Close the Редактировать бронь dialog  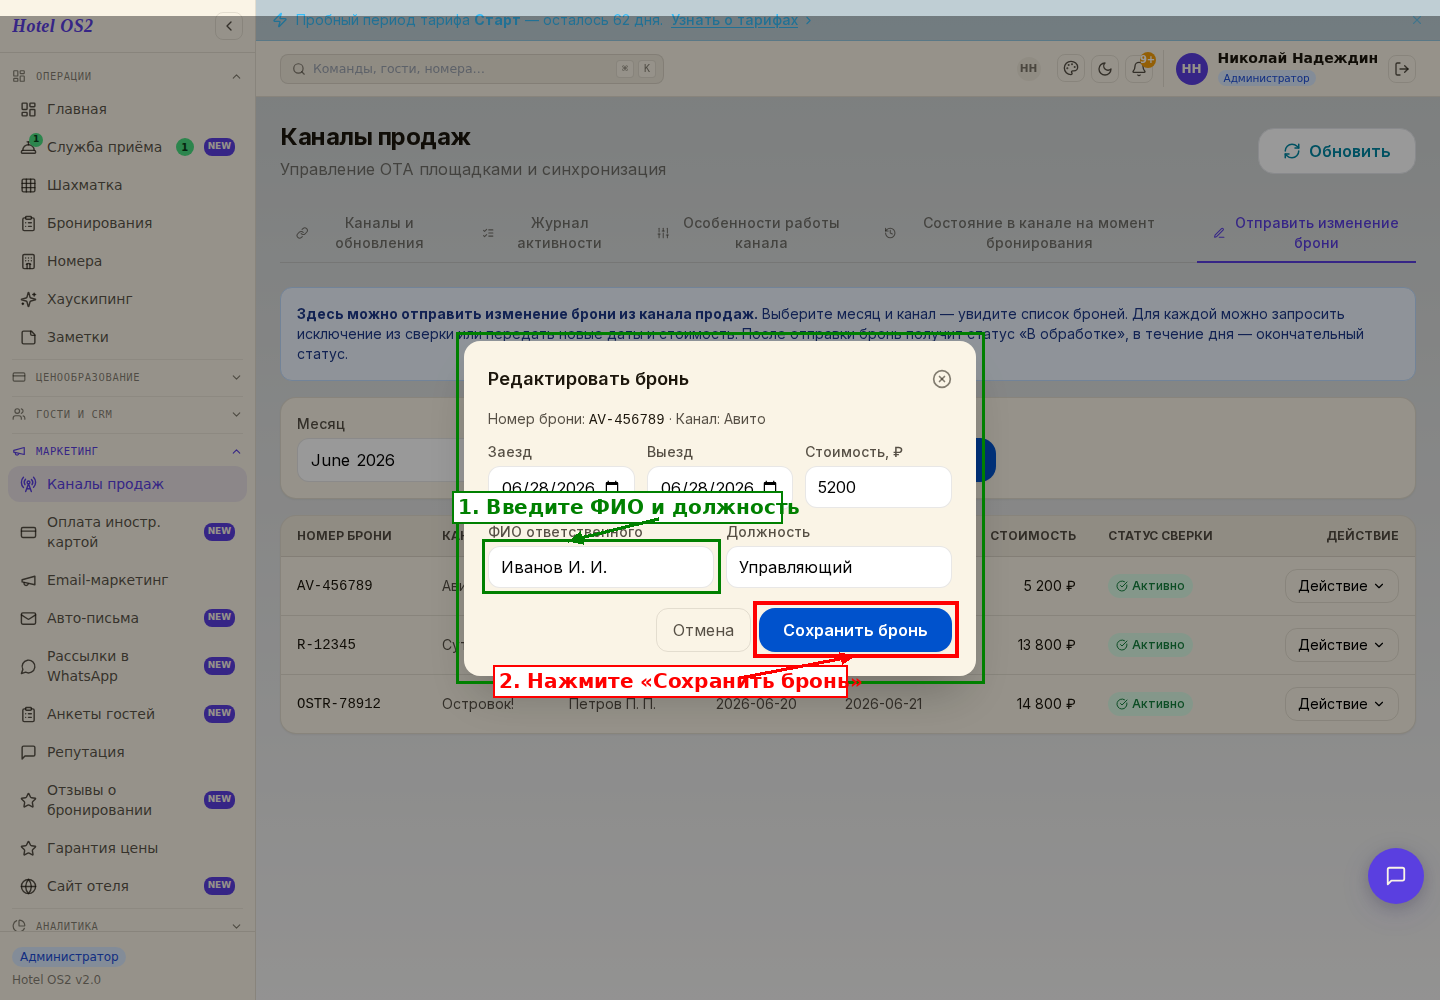click(x=941, y=379)
